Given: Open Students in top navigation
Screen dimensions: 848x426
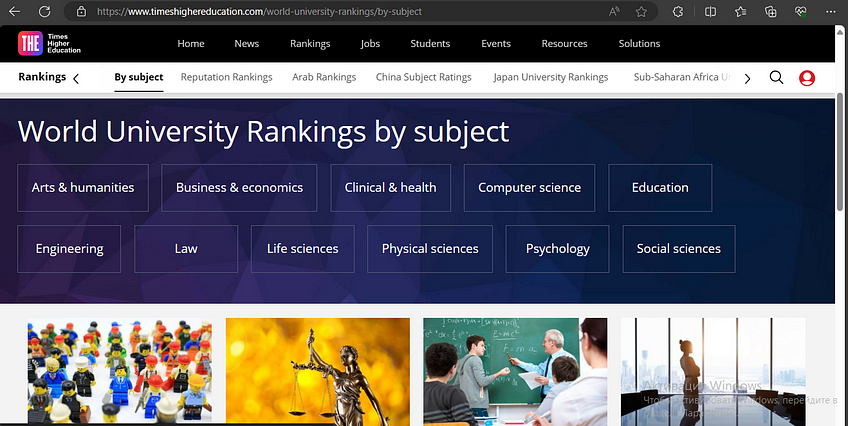Looking at the screenshot, I should (430, 44).
